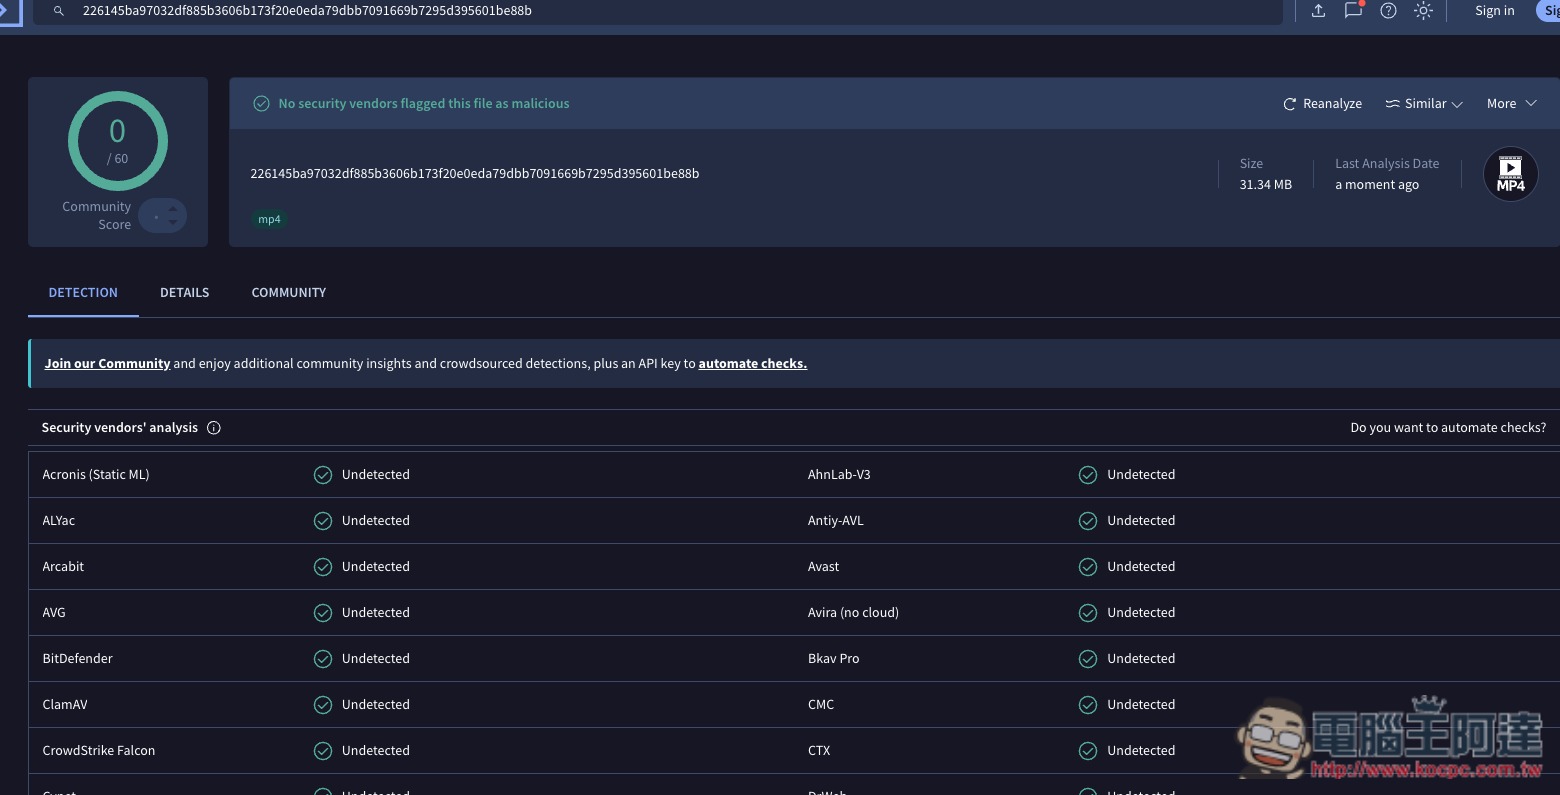Click the check icon in the AhnLab-V3 row
Screen dimensions: 1560x795
(1088, 475)
